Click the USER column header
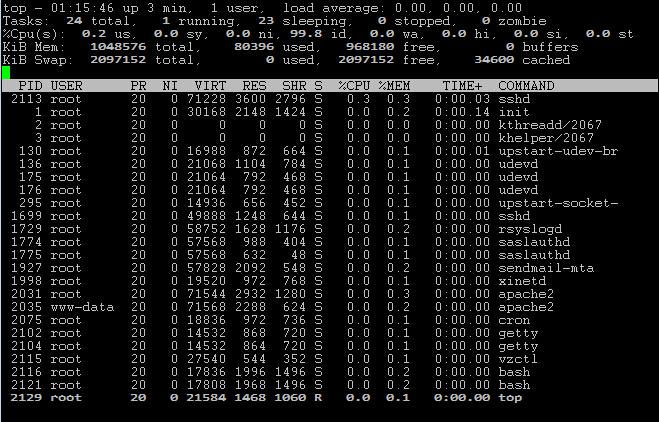The image size is (659, 422). click(67, 86)
